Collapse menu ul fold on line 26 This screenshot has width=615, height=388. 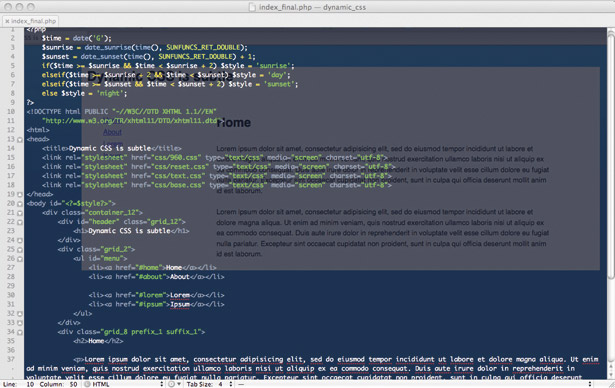(x=20, y=259)
